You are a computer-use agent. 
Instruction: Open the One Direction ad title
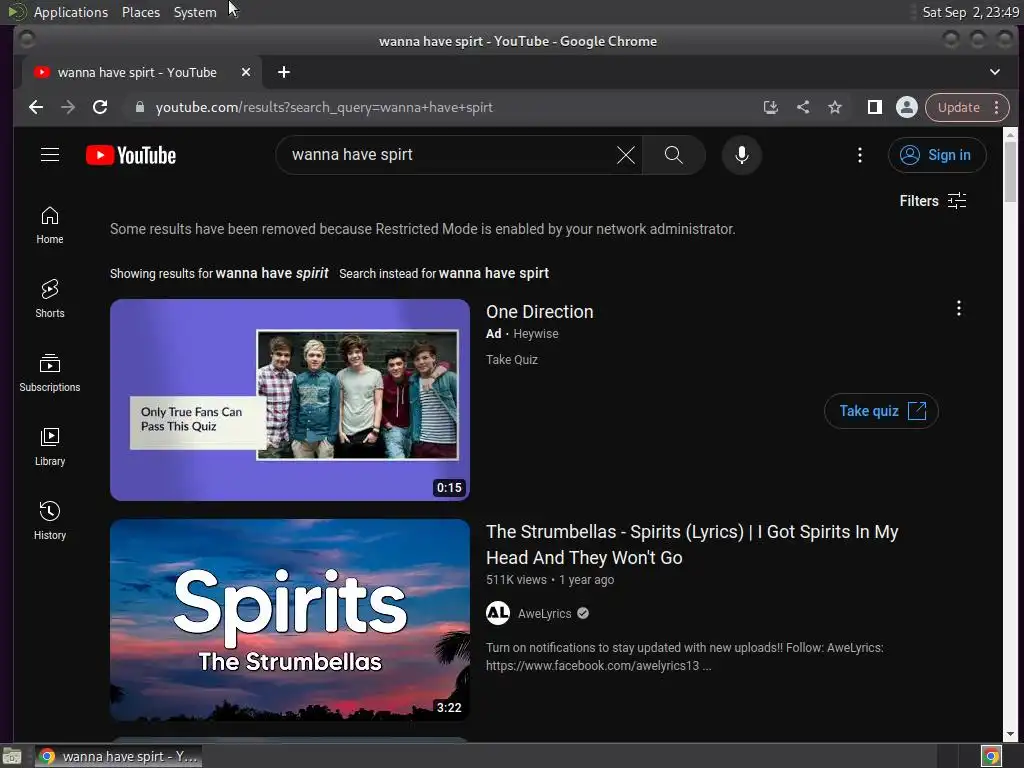(539, 312)
